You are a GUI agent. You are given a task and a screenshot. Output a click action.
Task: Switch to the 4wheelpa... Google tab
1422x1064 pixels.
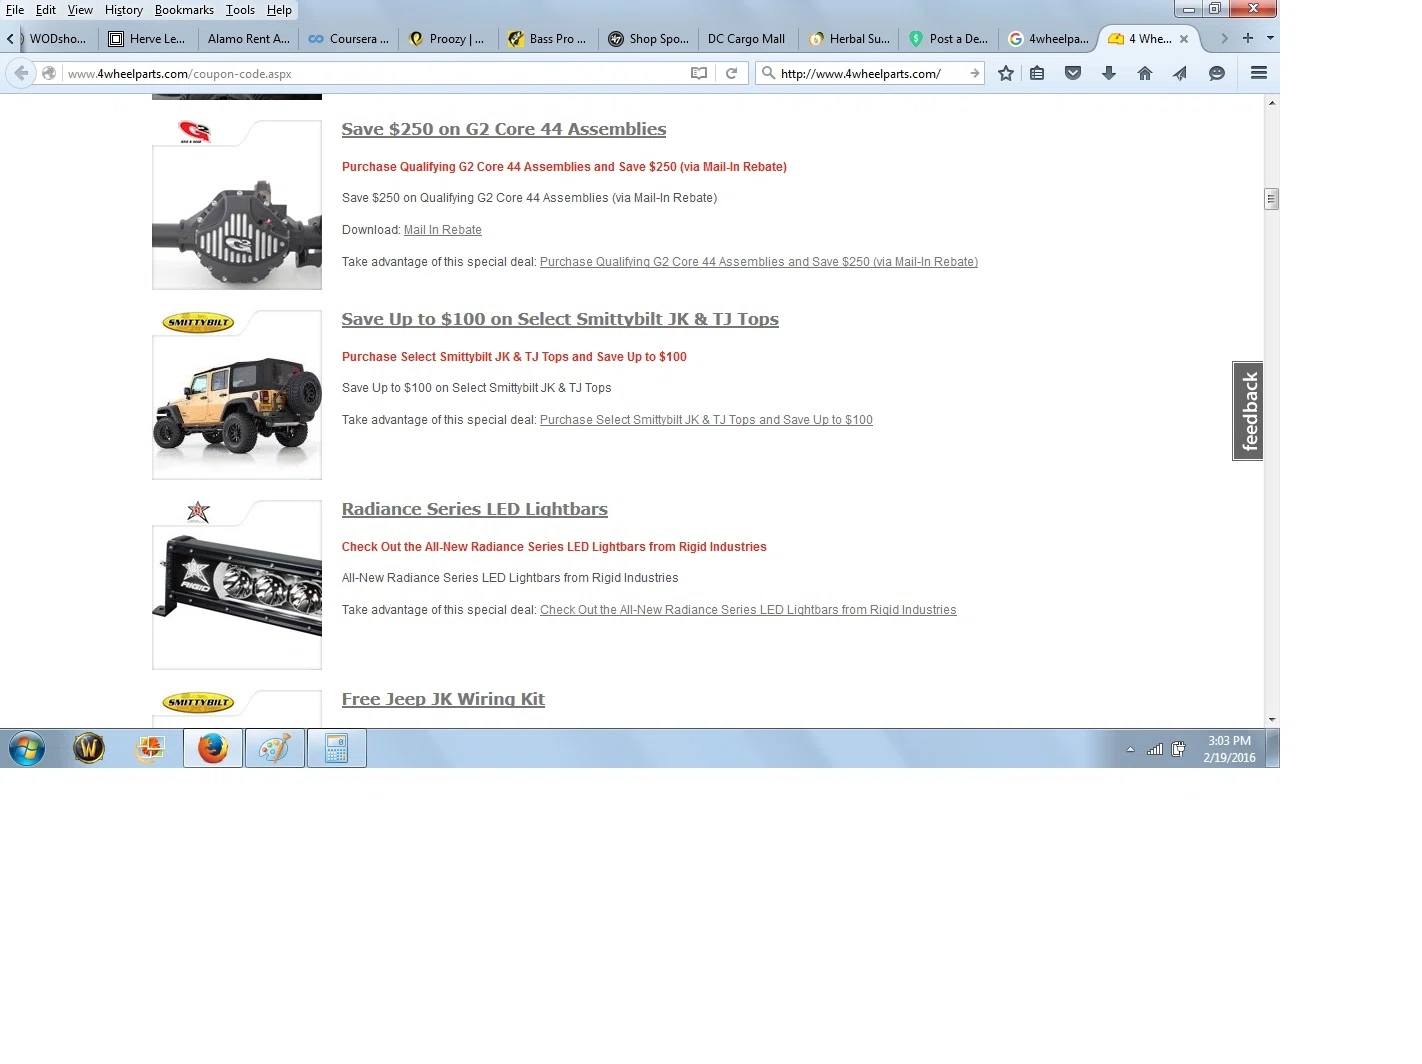pyautogui.click(x=1048, y=39)
